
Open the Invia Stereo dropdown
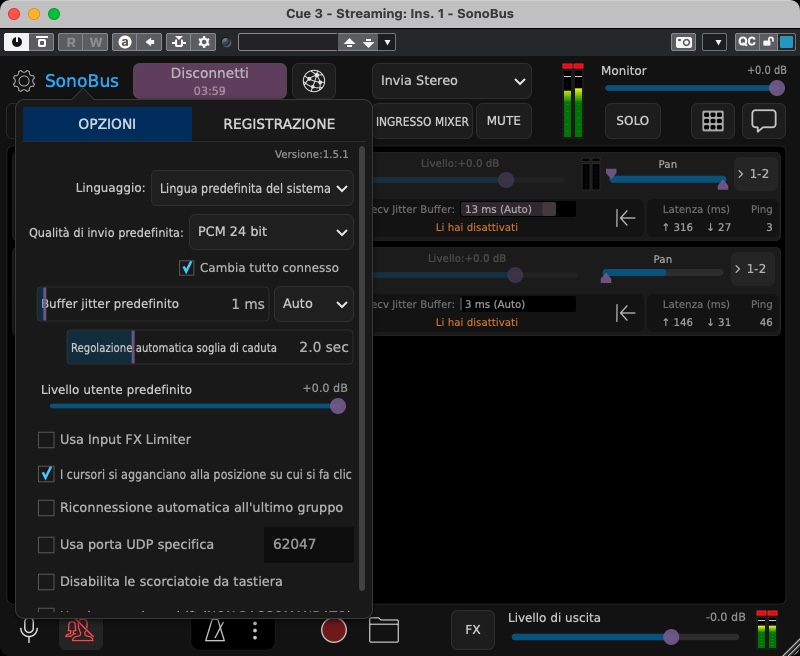[452, 81]
